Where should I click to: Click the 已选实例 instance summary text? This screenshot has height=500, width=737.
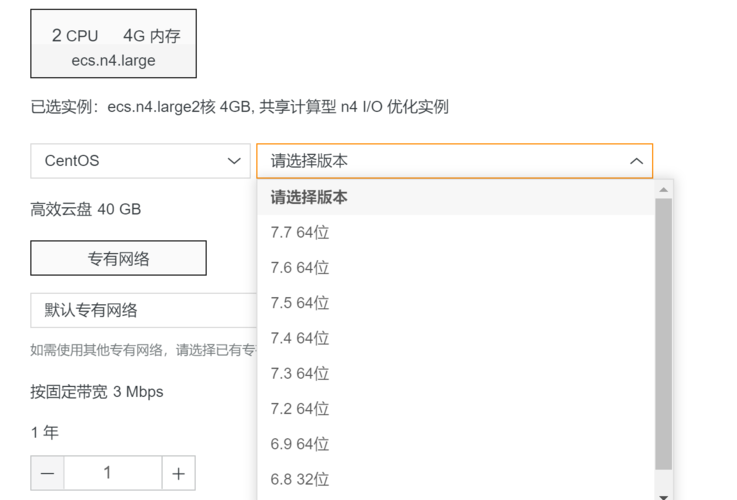tap(239, 107)
